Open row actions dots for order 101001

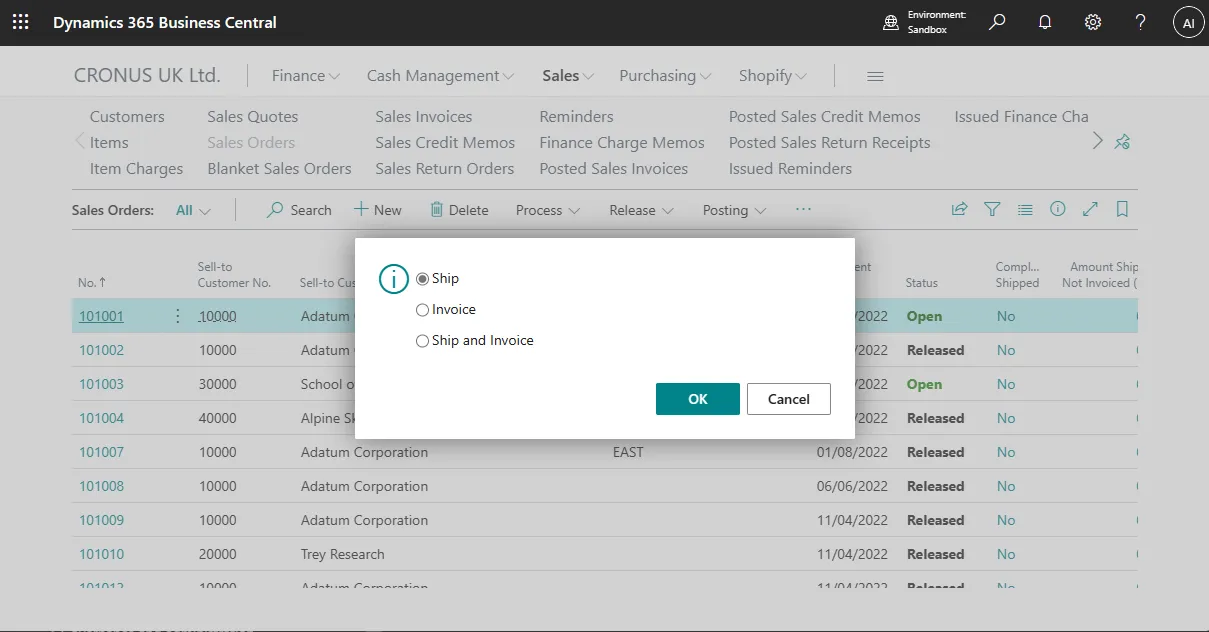(x=178, y=316)
